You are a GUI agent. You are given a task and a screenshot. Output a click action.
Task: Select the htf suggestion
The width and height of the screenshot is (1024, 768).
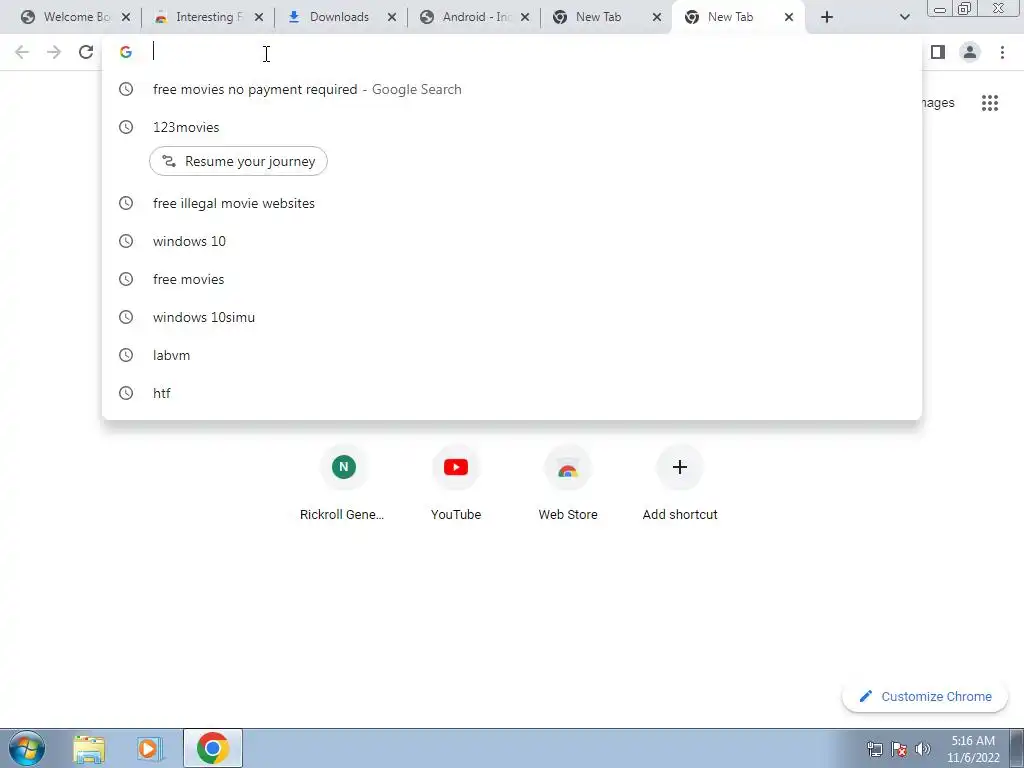point(512,392)
